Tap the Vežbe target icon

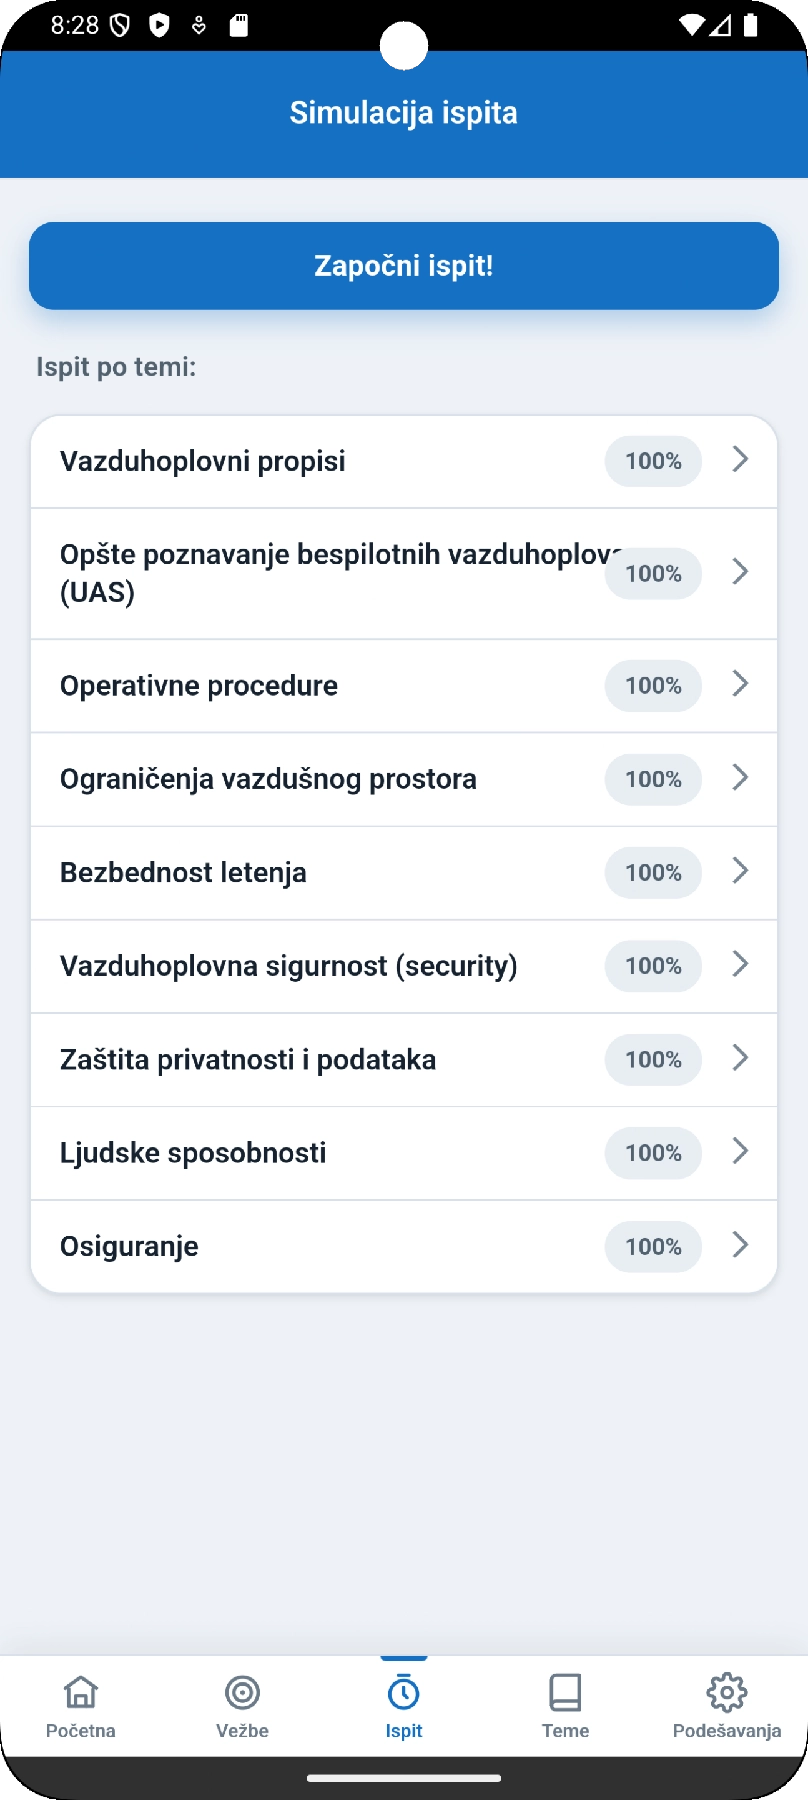(x=242, y=1692)
